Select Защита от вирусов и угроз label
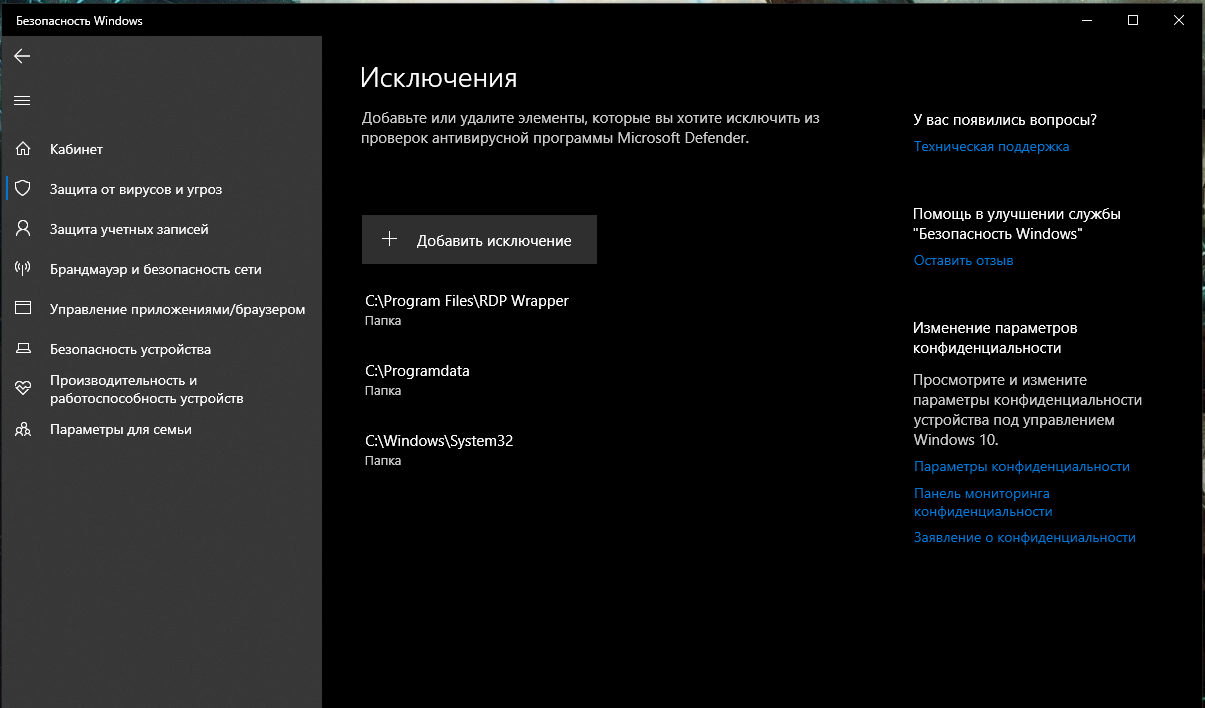Viewport: 1205px width, 708px height. pos(136,189)
